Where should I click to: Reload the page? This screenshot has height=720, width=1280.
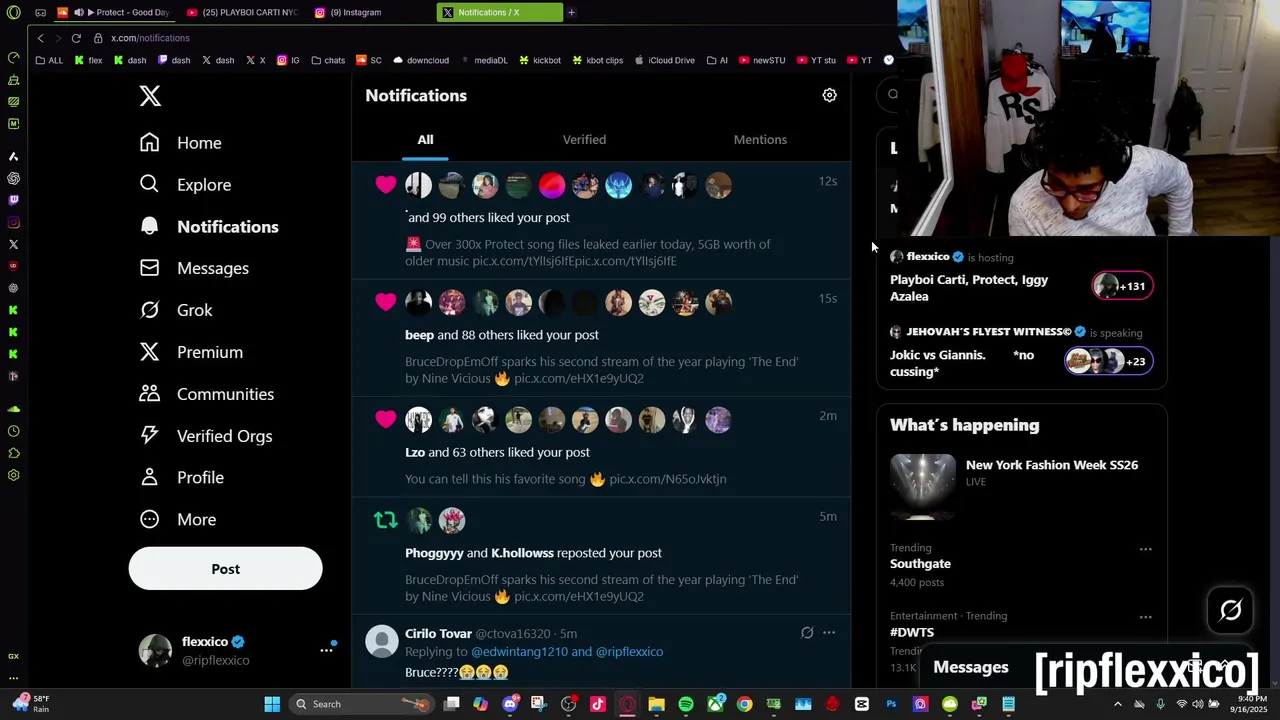(x=76, y=38)
